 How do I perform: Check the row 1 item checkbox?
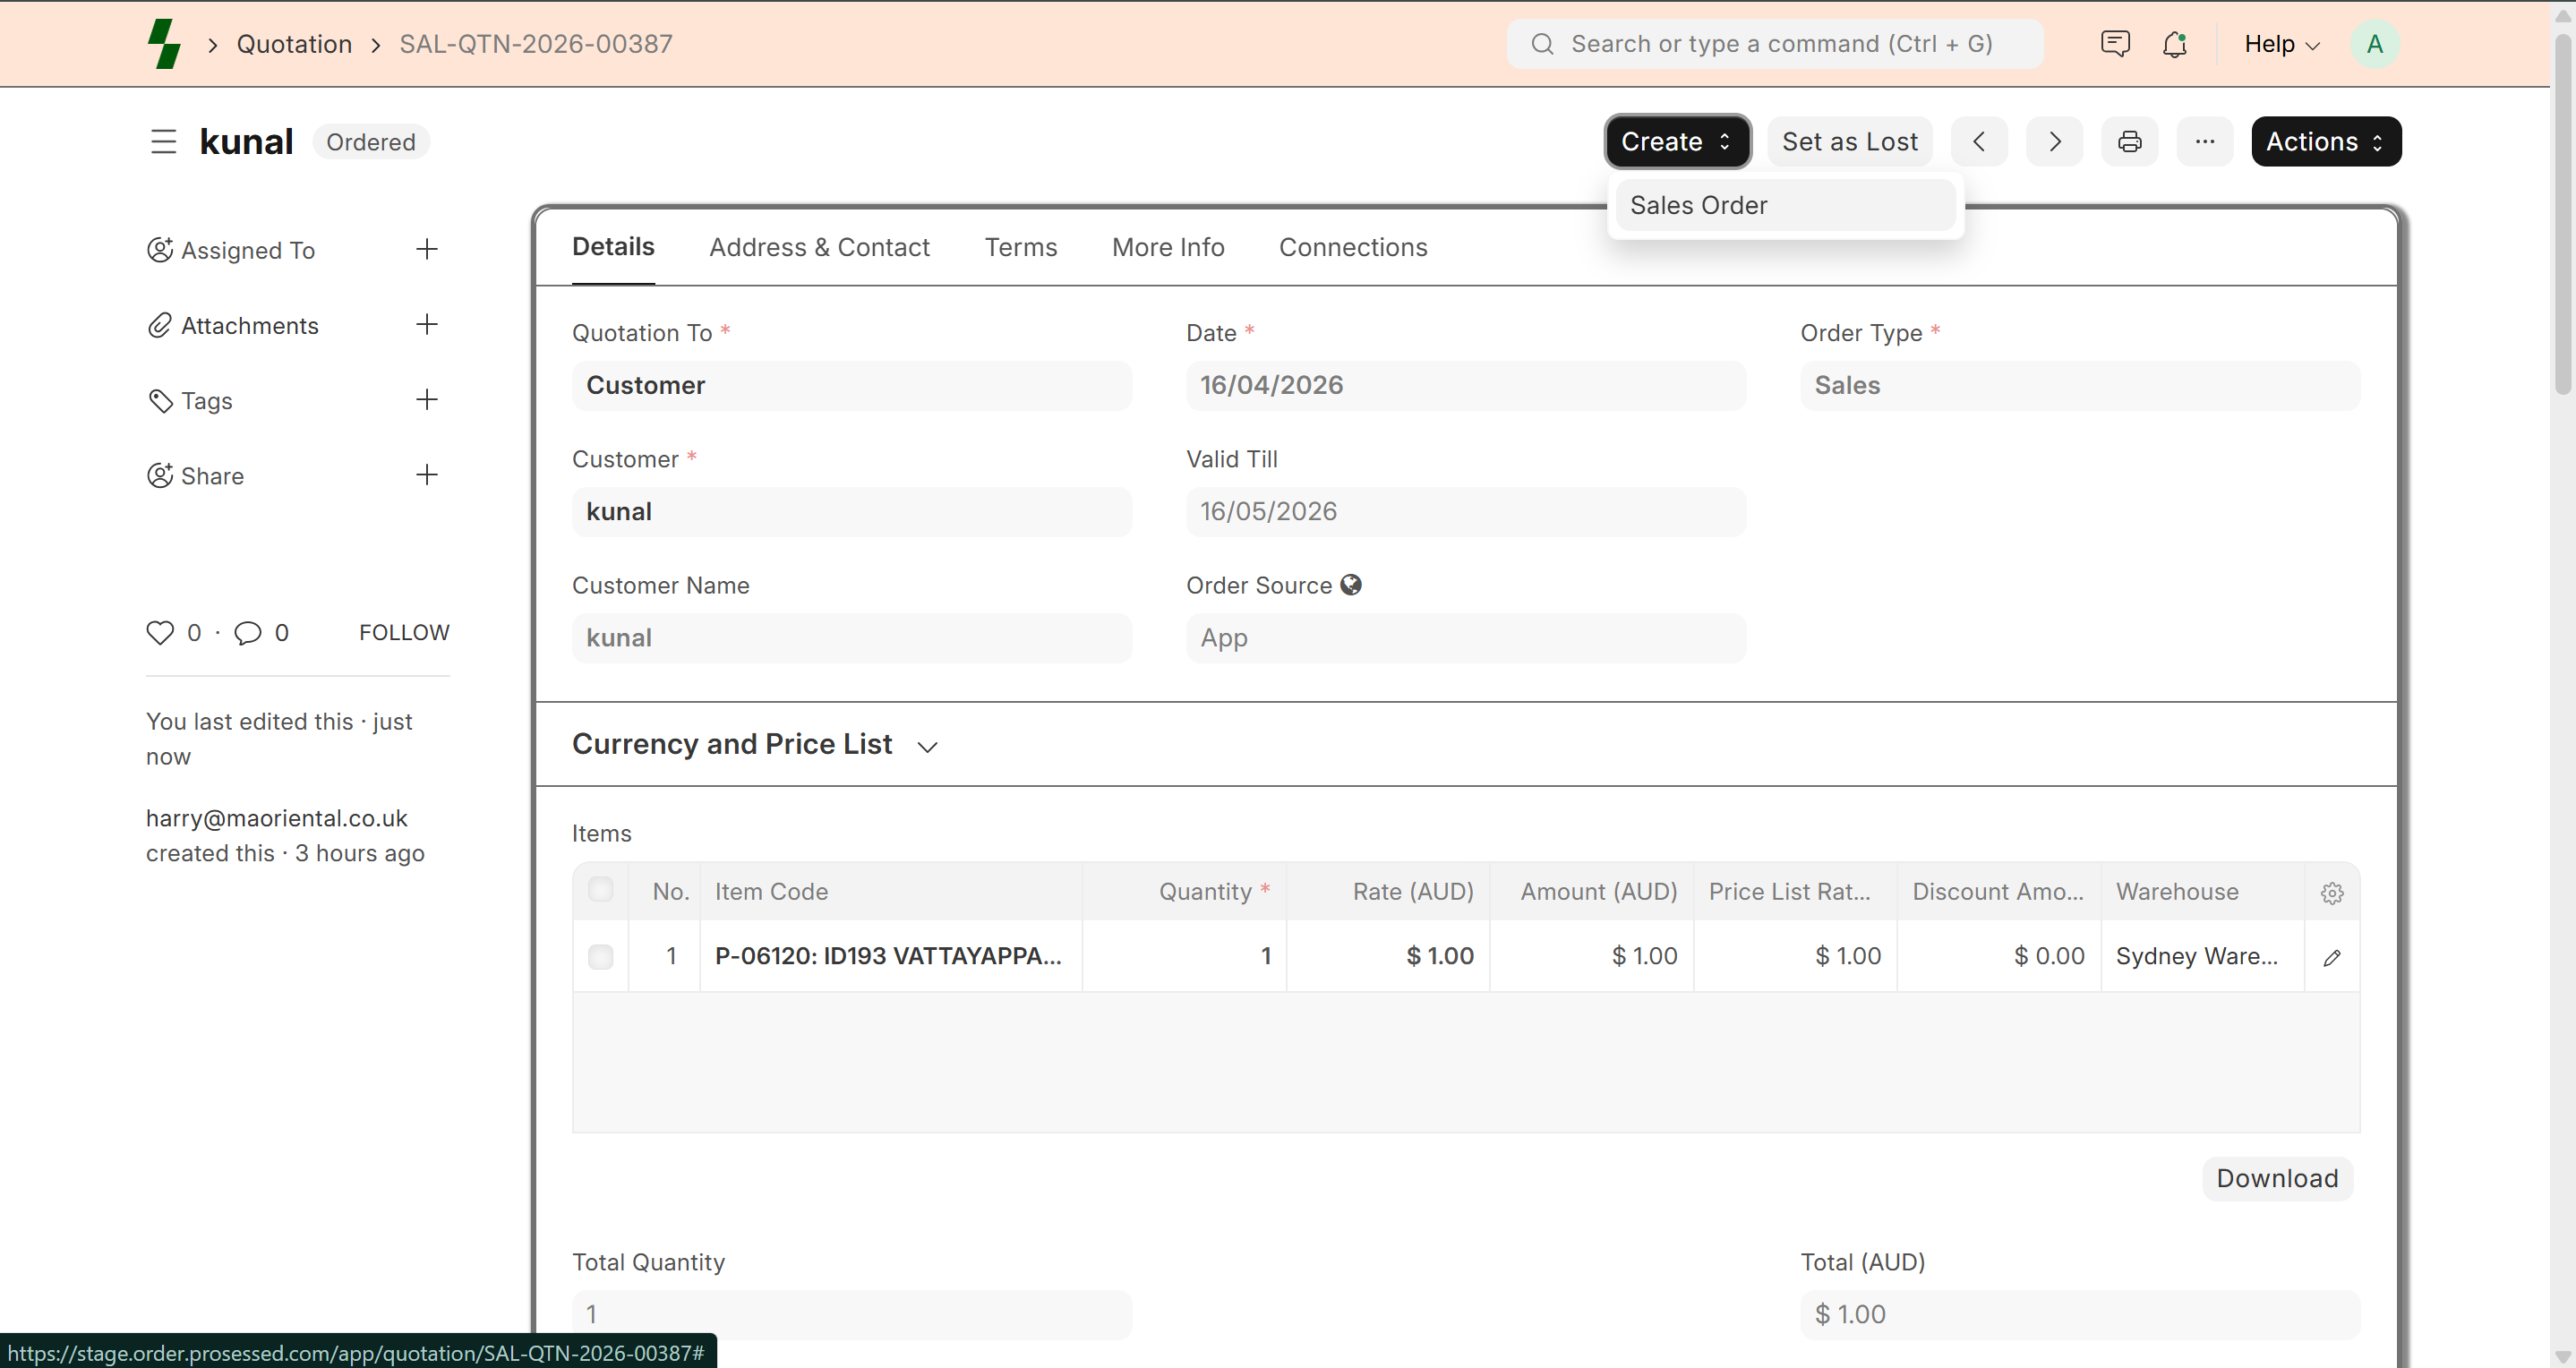point(600,957)
